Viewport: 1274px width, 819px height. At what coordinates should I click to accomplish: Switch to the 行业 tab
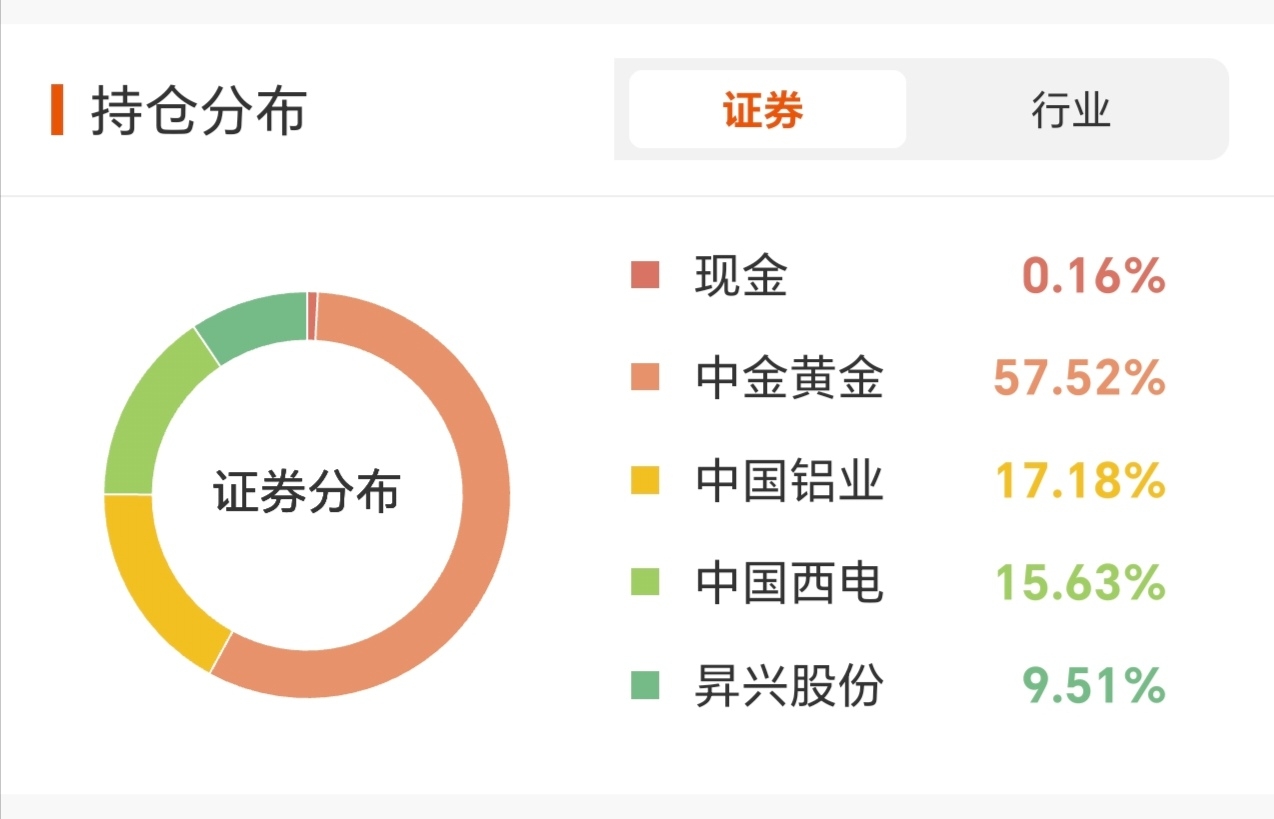pos(1070,110)
